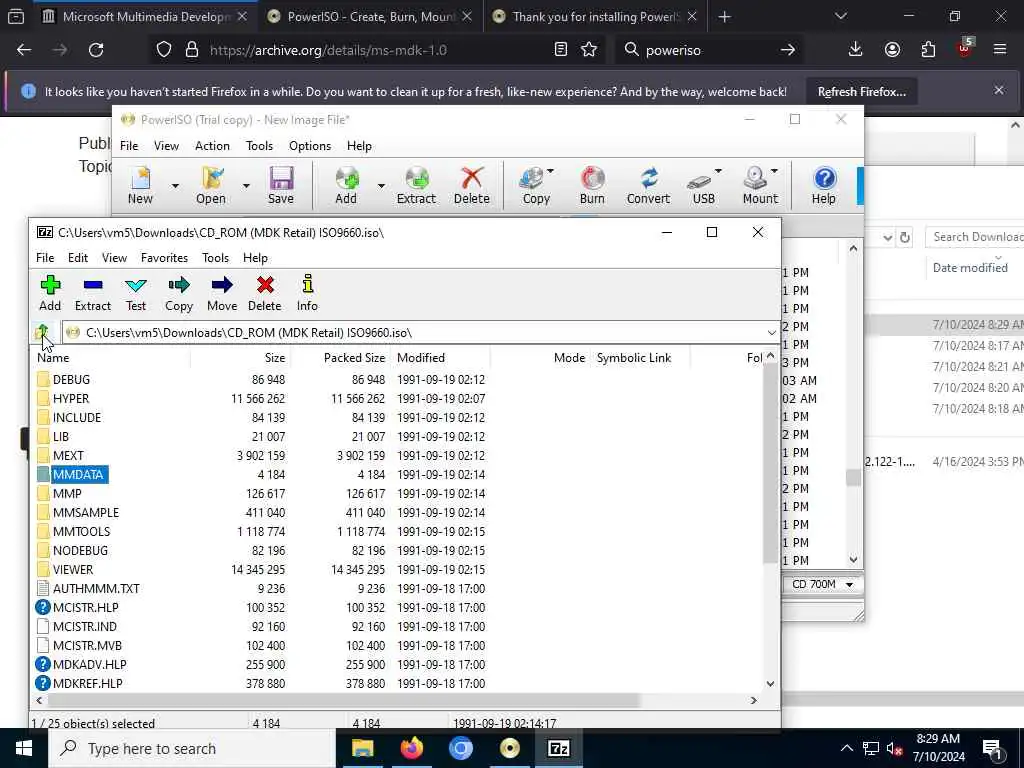Viewport: 1024px width, 768px height.
Task: Expand the PowerISO Copy dropdown arrow
Action: coord(551,171)
